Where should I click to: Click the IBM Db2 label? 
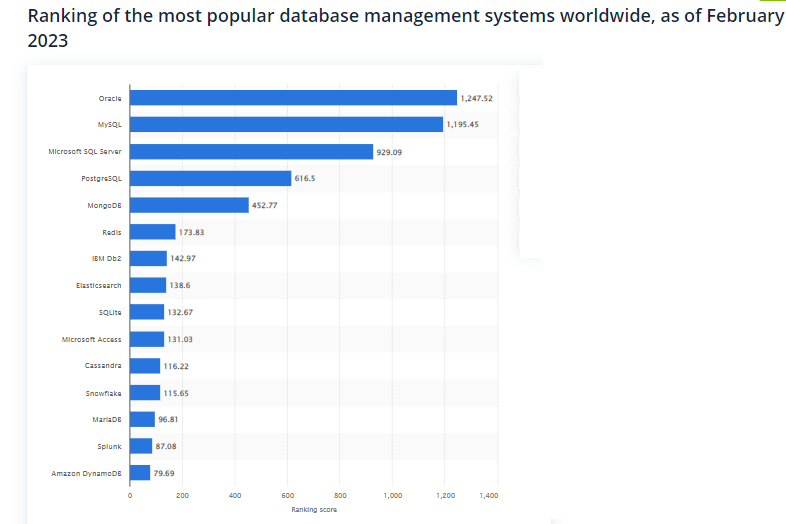[x=106, y=259]
